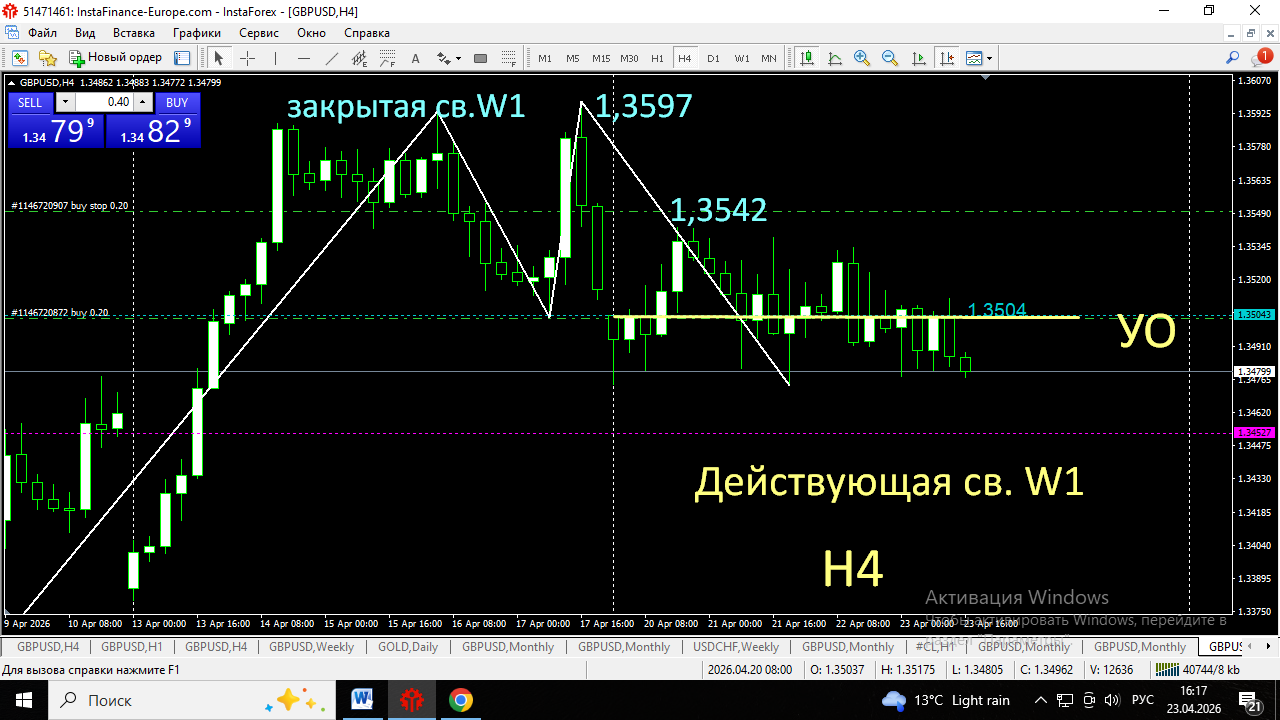Click the Новый ордер button
The image size is (1280, 720).
click(x=115, y=58)
